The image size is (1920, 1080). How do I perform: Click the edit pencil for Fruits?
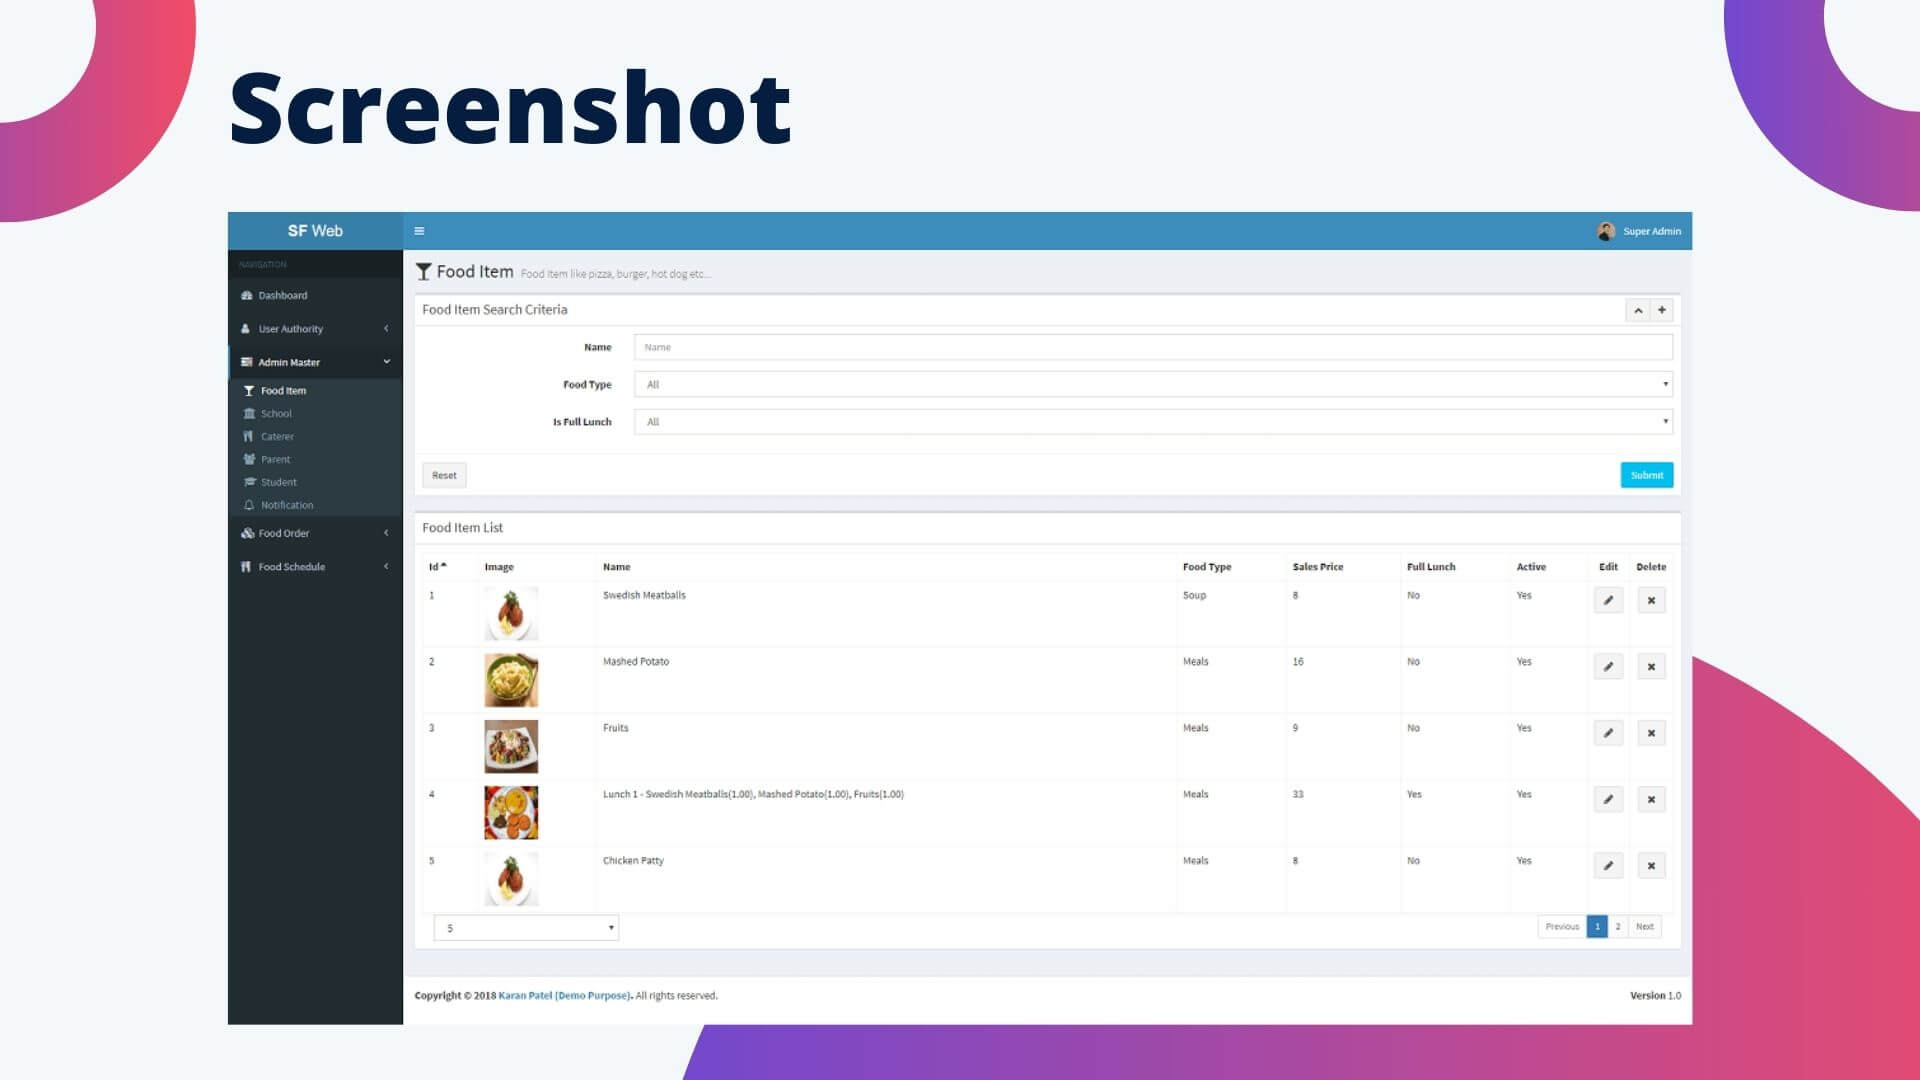coord(1608,733)
